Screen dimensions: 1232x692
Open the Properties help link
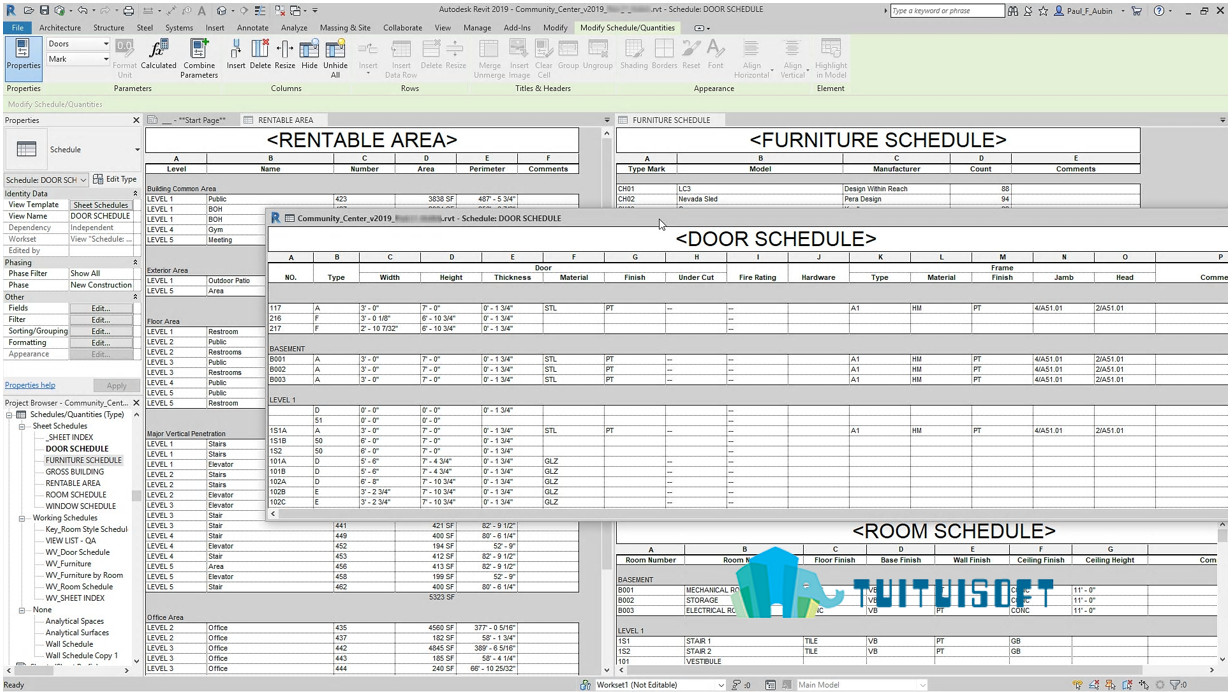[x=30, y=385]
